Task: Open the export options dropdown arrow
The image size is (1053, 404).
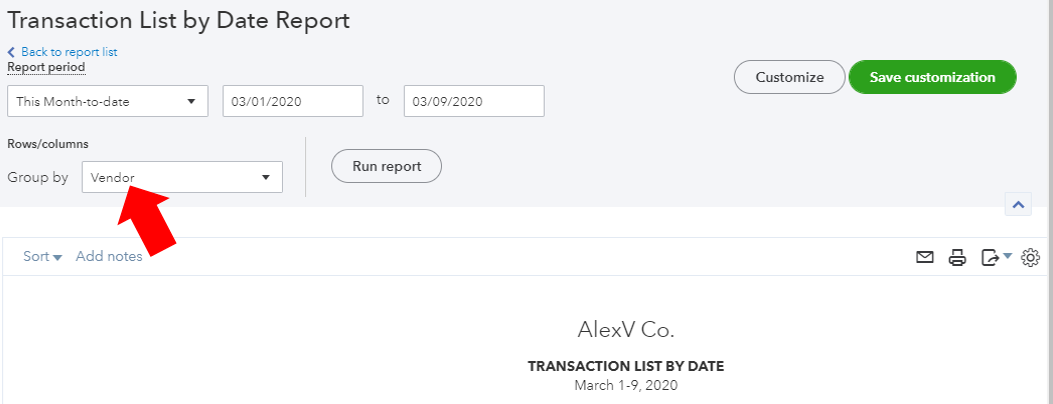Action: (1007, 256)
